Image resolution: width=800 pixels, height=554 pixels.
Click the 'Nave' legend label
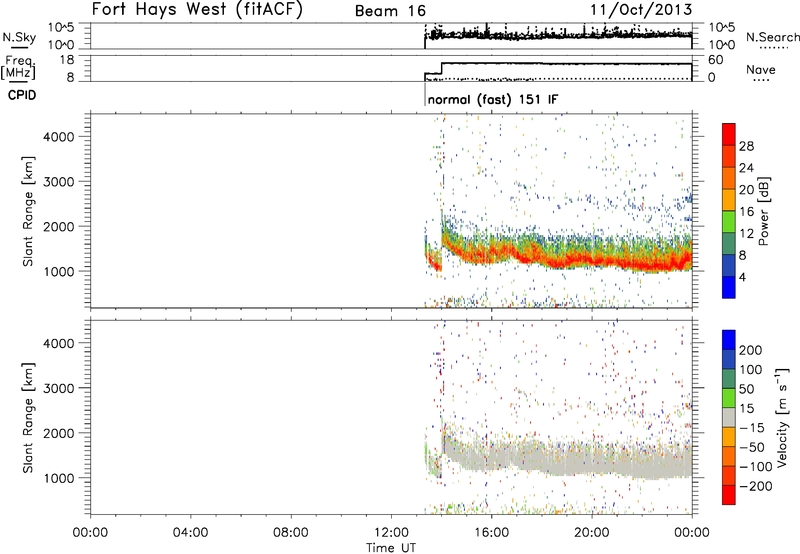(x=761, y=69)
